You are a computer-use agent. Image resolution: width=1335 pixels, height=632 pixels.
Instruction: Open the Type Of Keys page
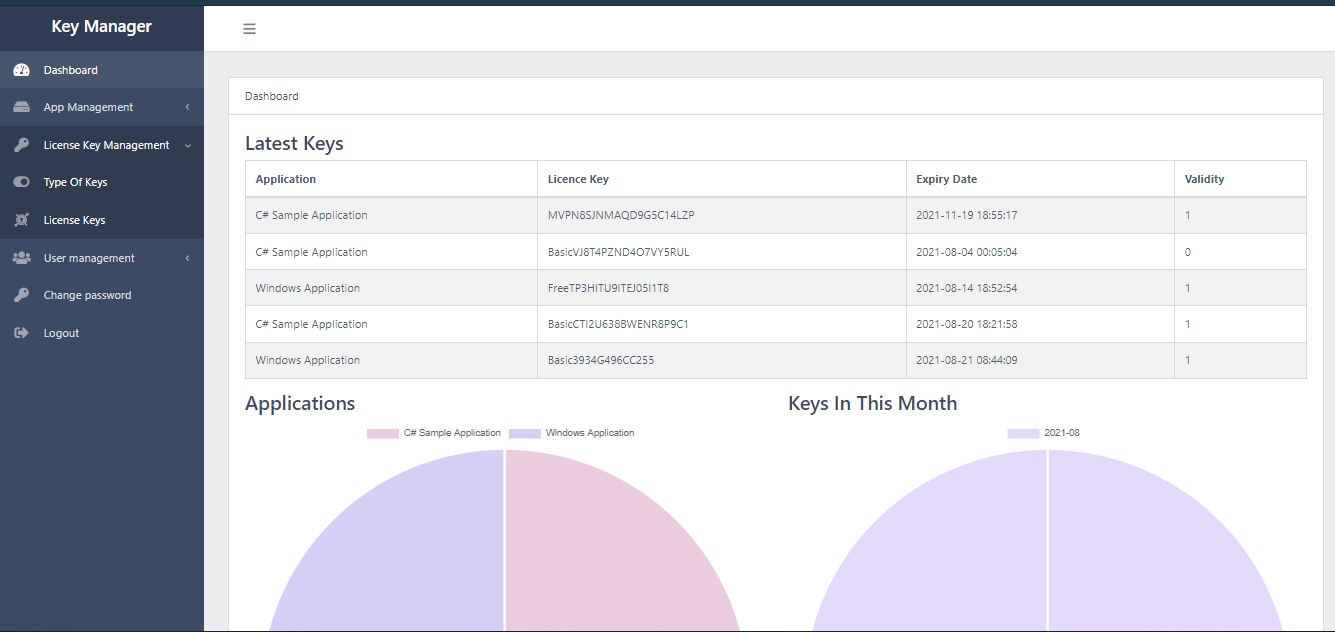point(75,182)
